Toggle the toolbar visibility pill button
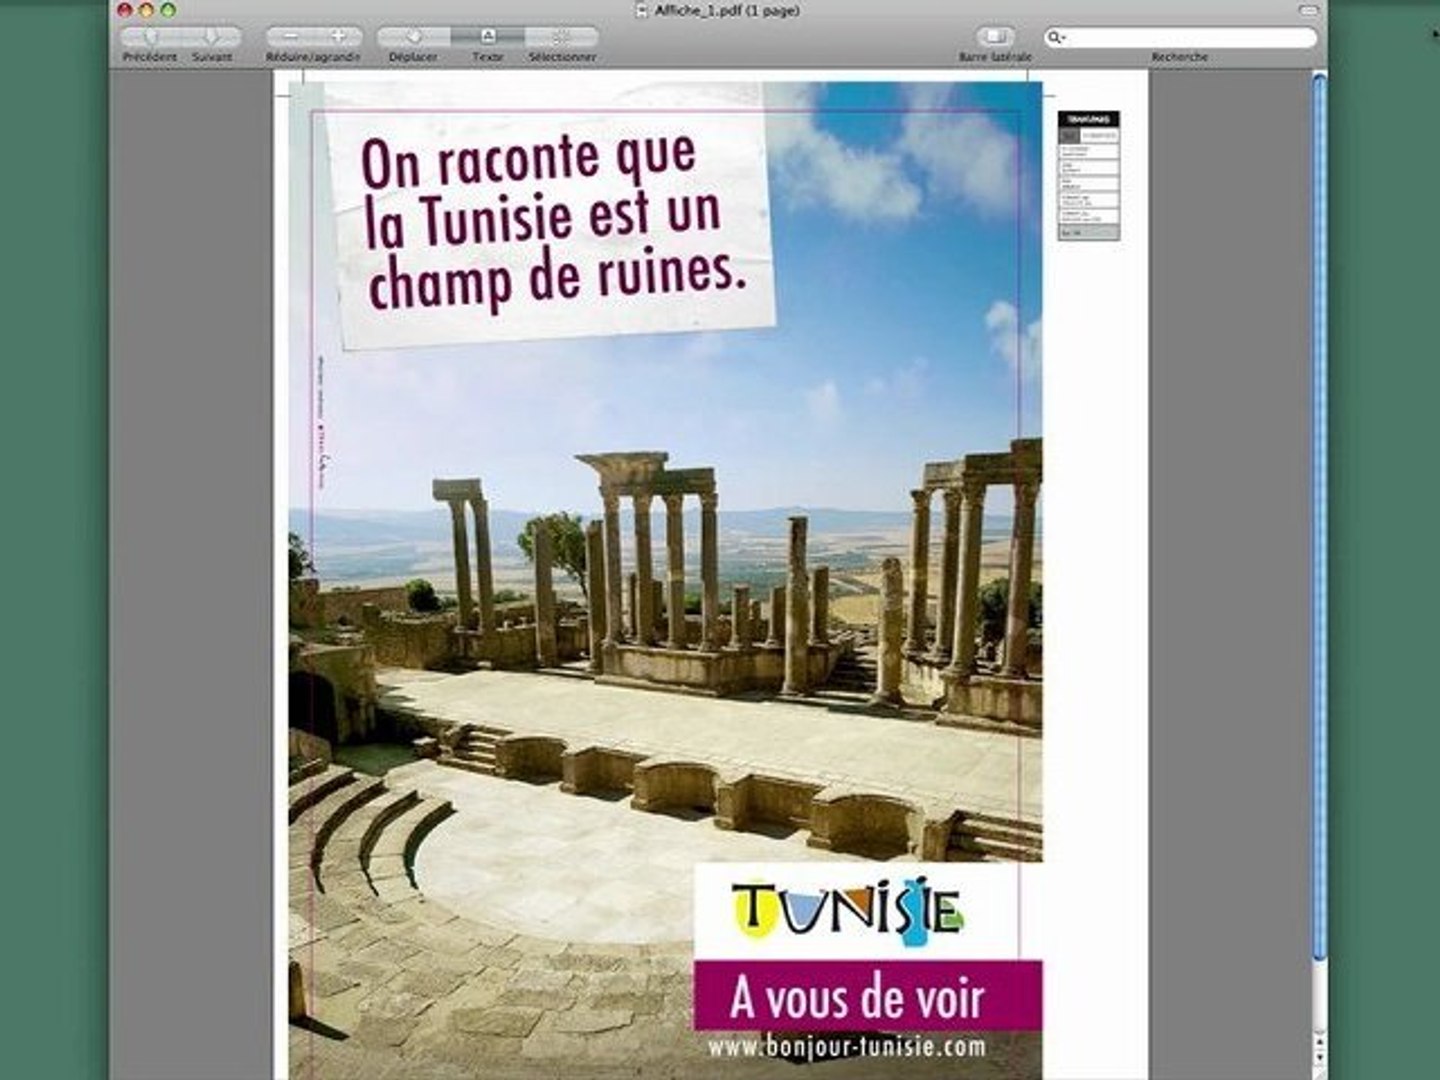 pyautogui.click(x=1309, y=10)
